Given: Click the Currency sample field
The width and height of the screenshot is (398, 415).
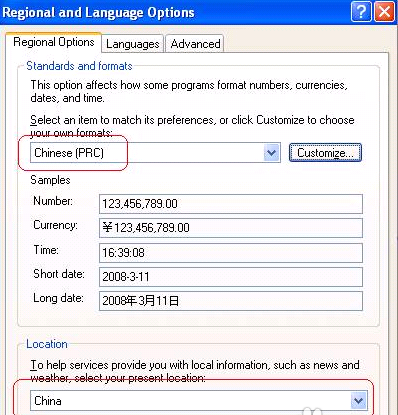Looking at the screenshot, I should pyautogui.click(x=231, y=228).
